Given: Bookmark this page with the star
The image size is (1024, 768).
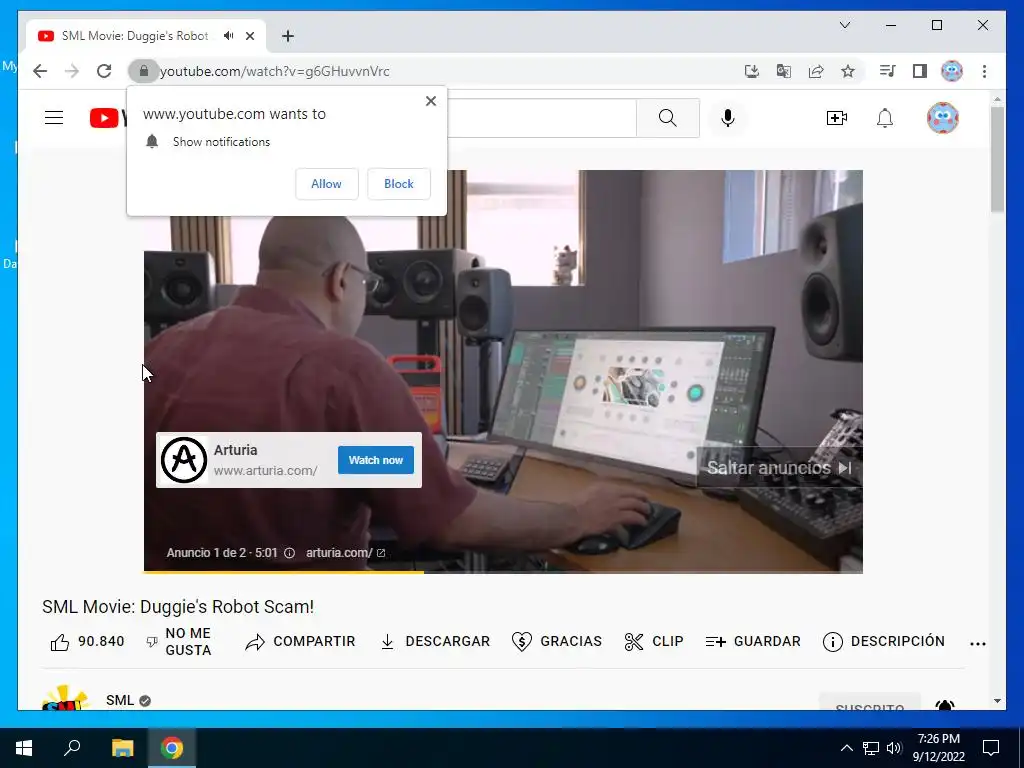Looking at the screenshot, I should point(848,71).
